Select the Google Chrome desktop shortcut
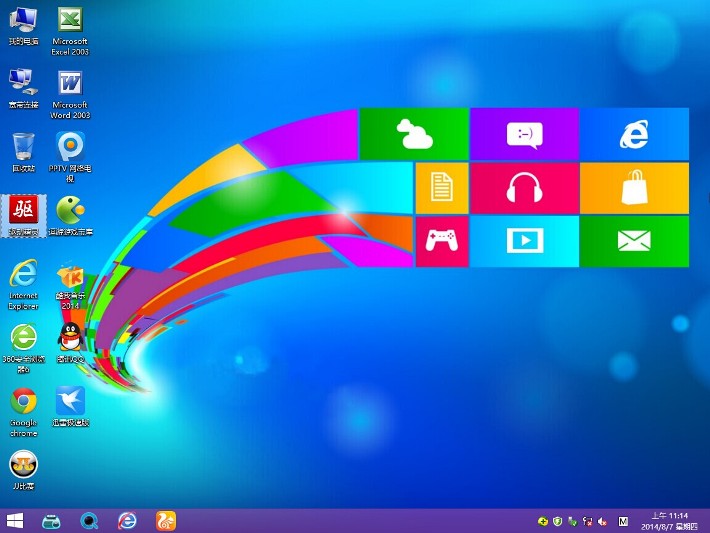 (x=23, y=401)
